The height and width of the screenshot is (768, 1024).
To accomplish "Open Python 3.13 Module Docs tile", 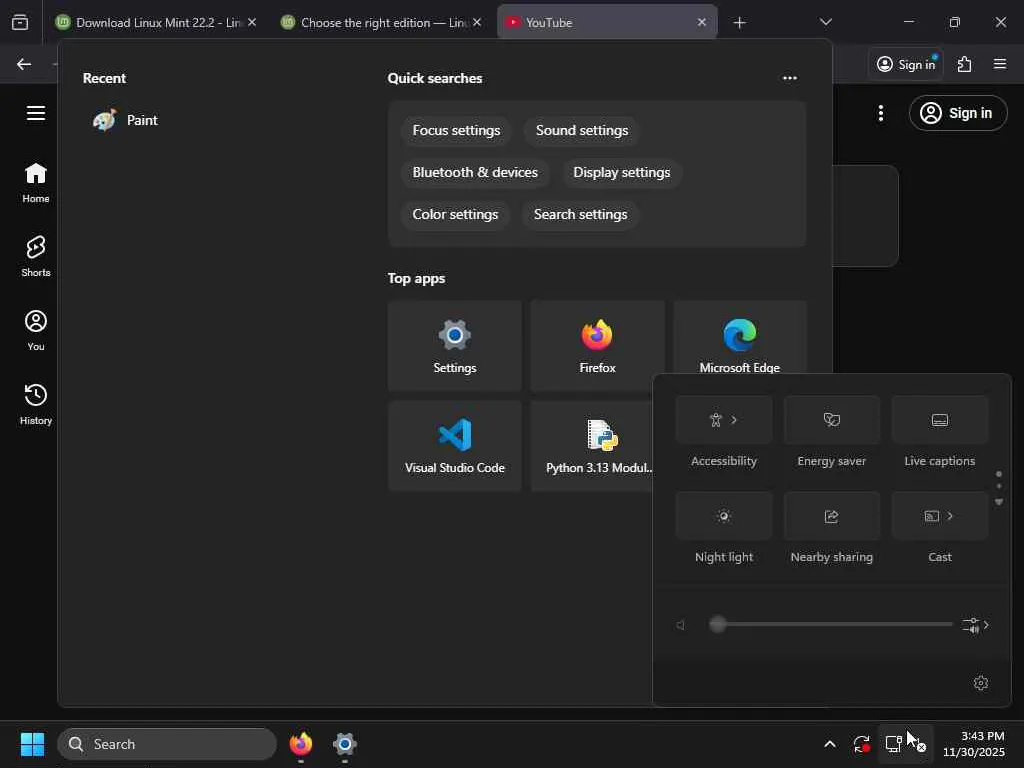I will [x=592, y=446].
